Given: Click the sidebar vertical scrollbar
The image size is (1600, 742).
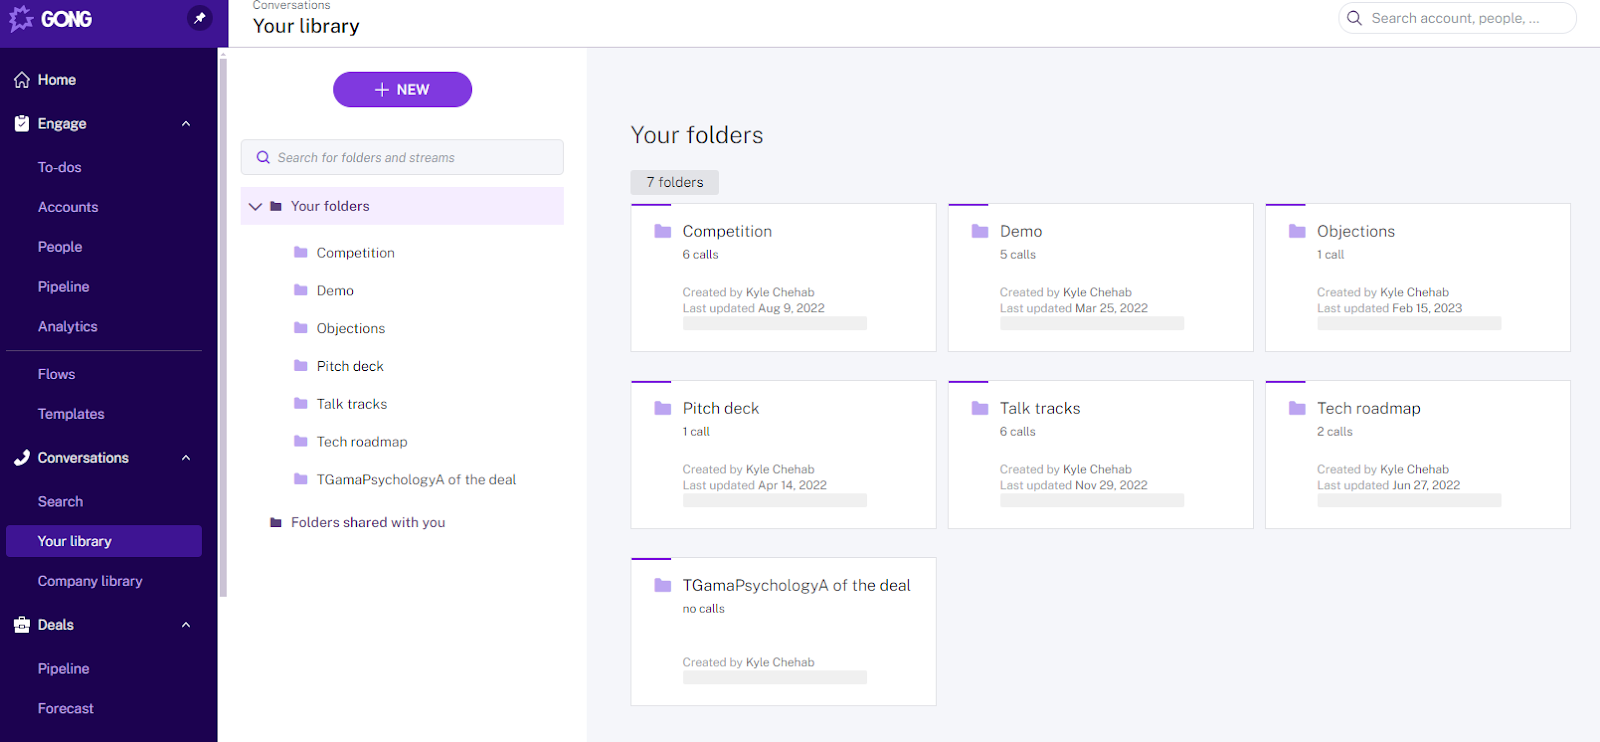Looking at the screenshot, I should (223, 326).
